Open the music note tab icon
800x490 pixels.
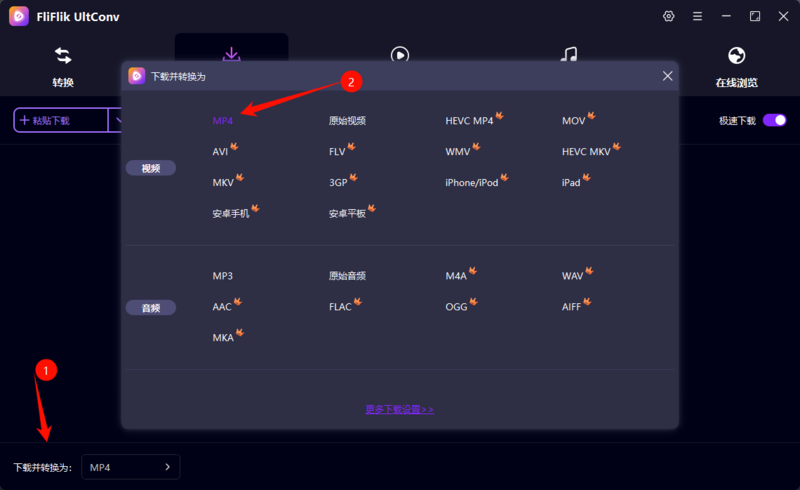point(568,55)
